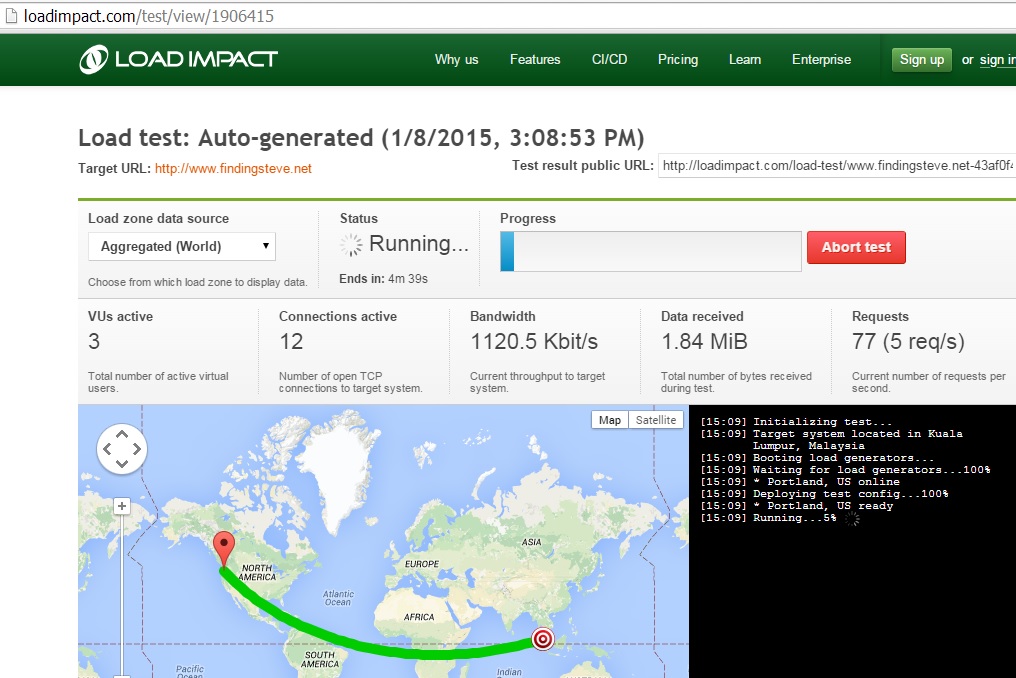This screenshot has width=1016, height=678.
Task: Open the Why us menu item
Action: (456, 60)
